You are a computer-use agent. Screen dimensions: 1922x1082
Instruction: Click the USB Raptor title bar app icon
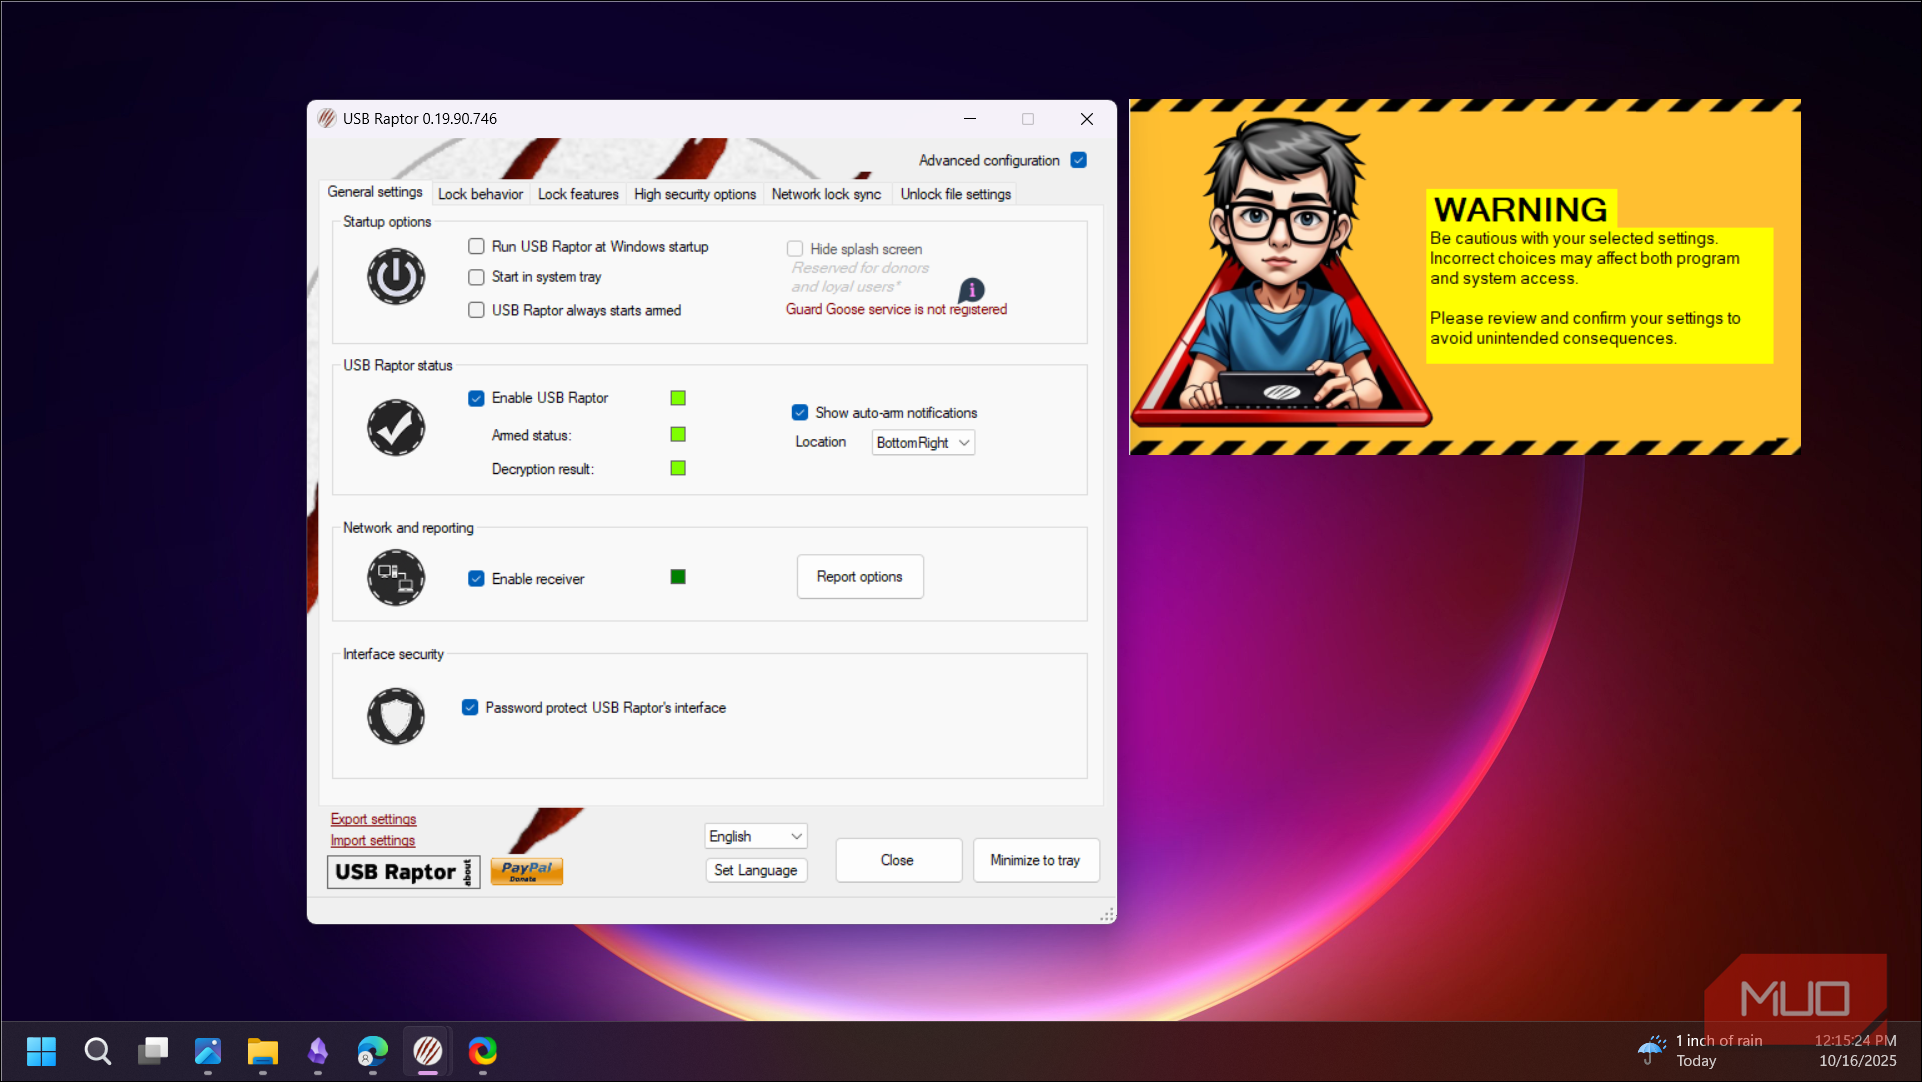(327, 118)
